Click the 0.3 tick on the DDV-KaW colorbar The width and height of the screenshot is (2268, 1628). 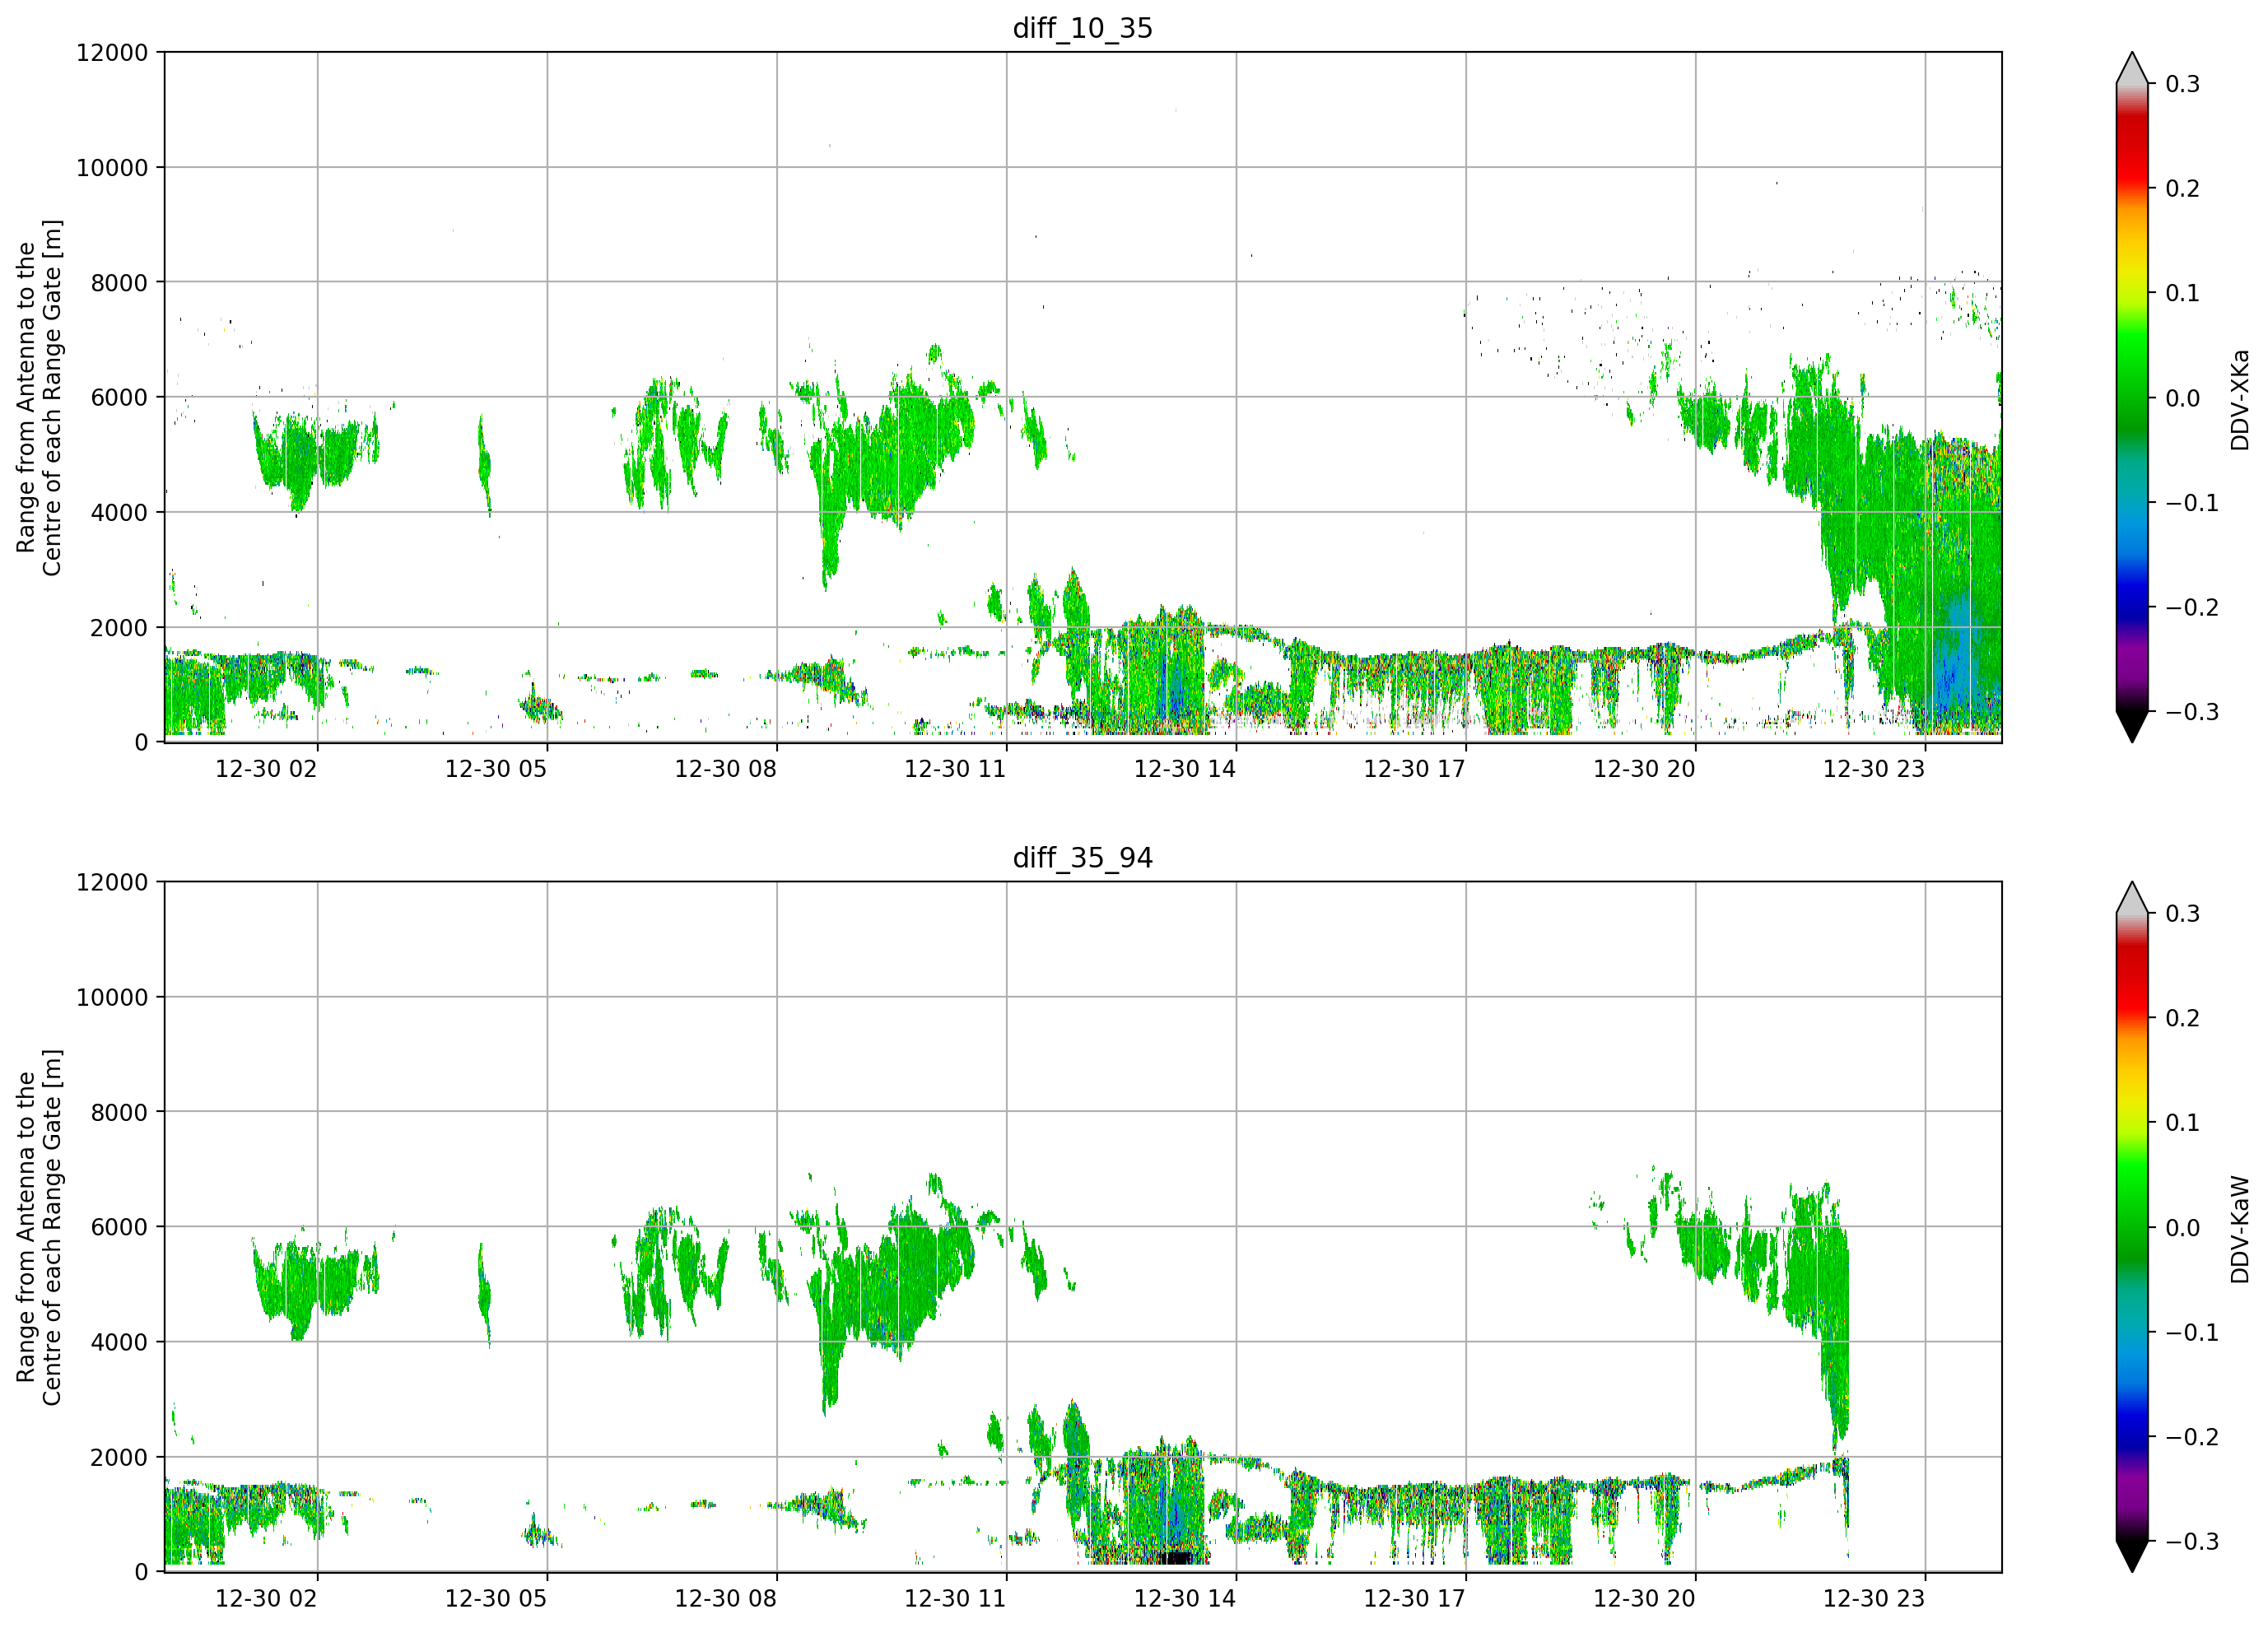pyautogui.click(x=2182, y=914)
